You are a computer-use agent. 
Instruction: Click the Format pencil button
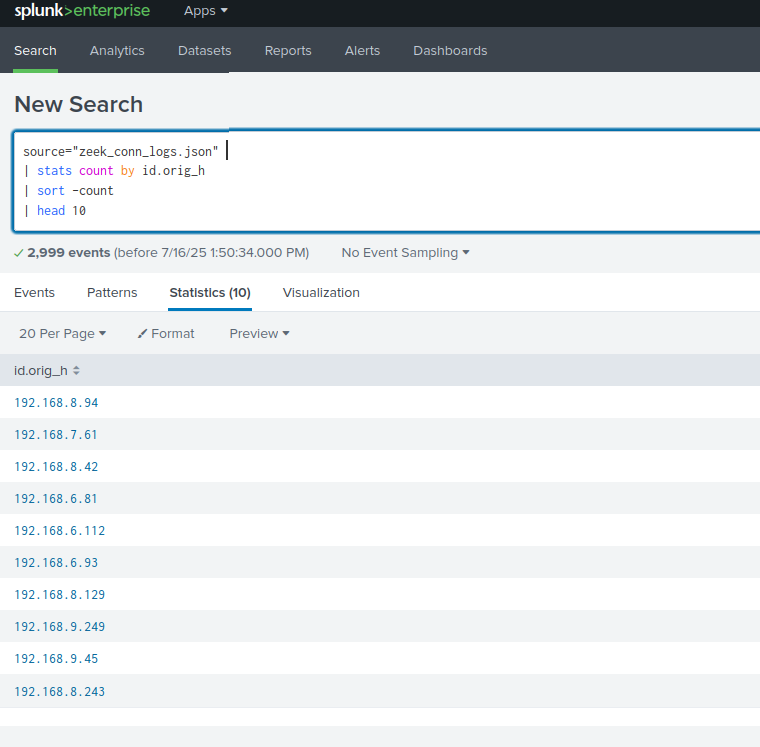[x=166, y=334]
